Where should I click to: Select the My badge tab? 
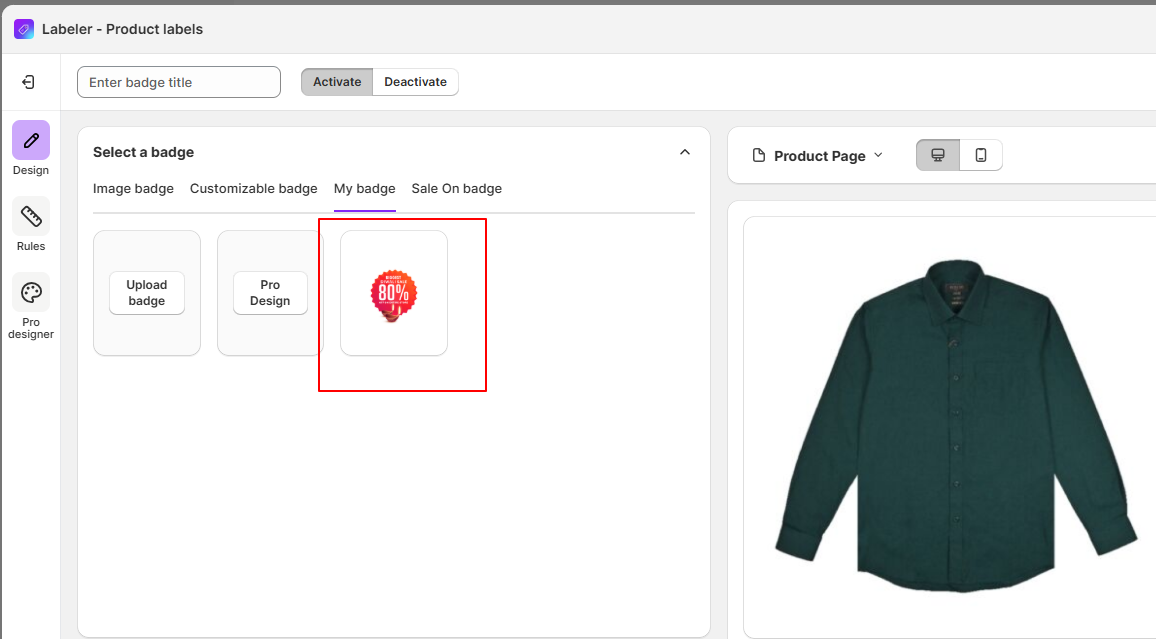pos(365,189)
